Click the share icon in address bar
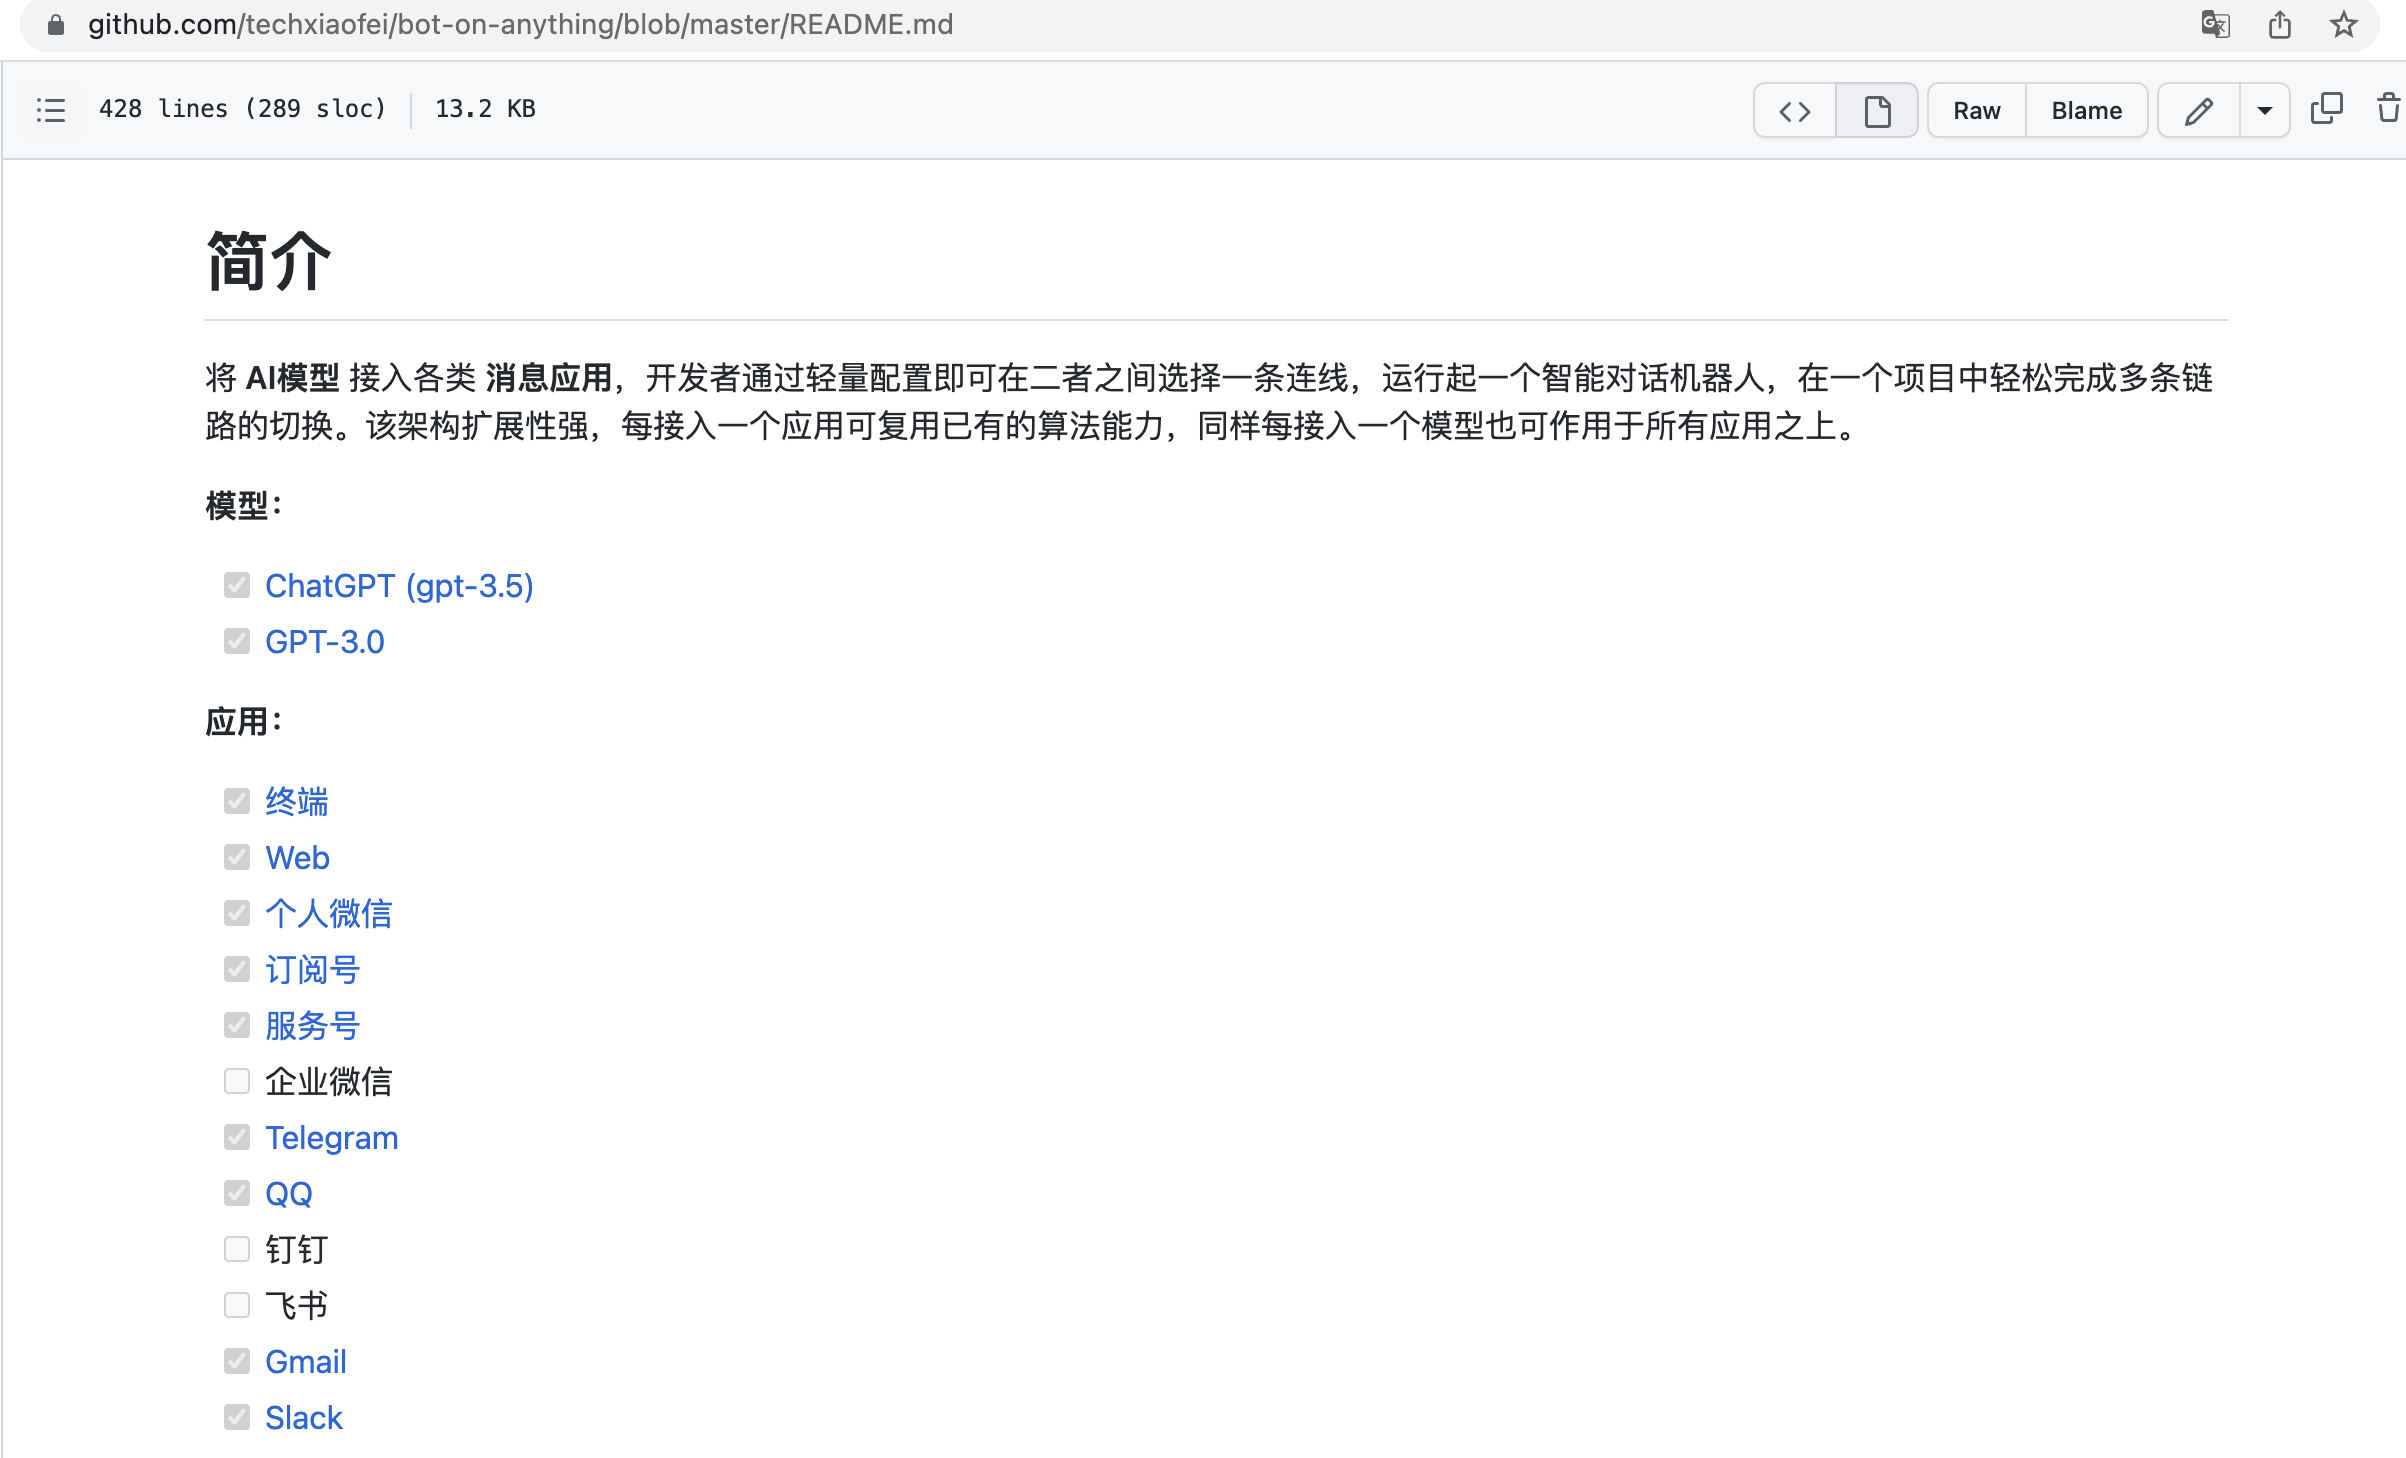Screen dimensions: 2406x1458 pyautogui.click(x=2280, y=24)
